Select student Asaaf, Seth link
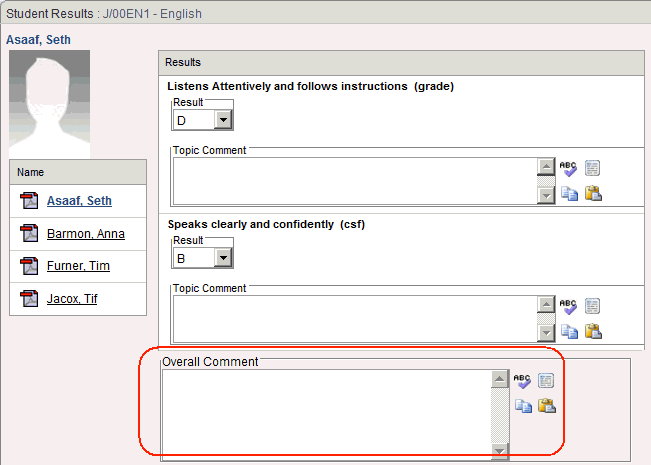 79,201
